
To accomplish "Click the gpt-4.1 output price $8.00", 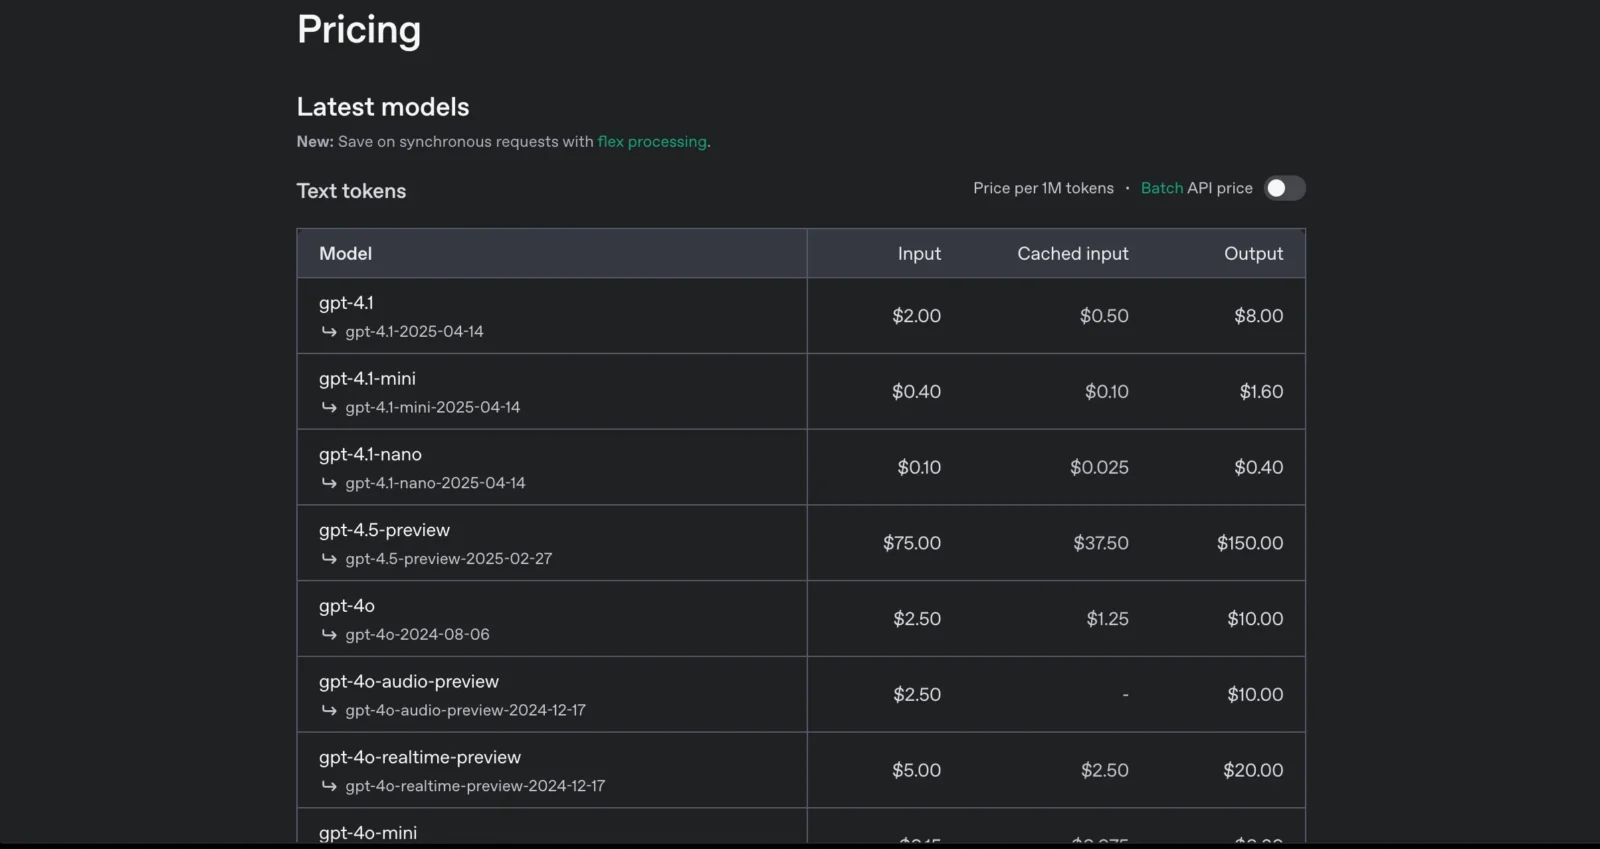I will click(x=1259, y=316).
